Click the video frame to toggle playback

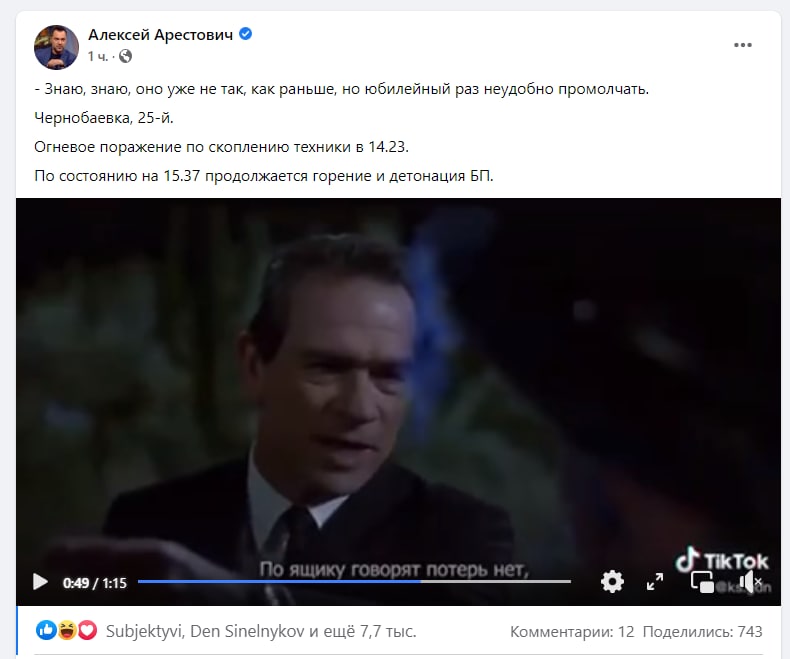(398, 378)
